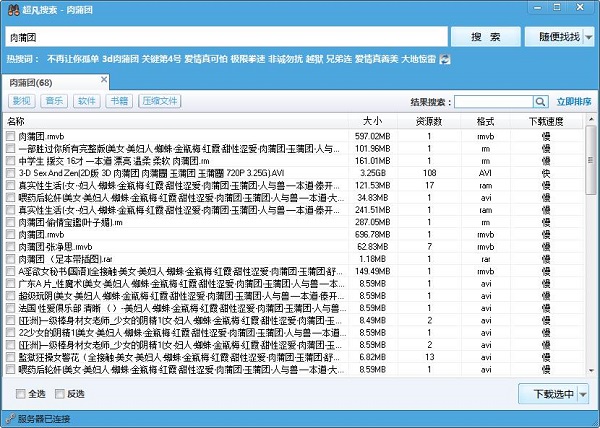The height and width of the screenshot is (428, 600).
Task: Sort by the 资源数 column header
Action: 429,121
